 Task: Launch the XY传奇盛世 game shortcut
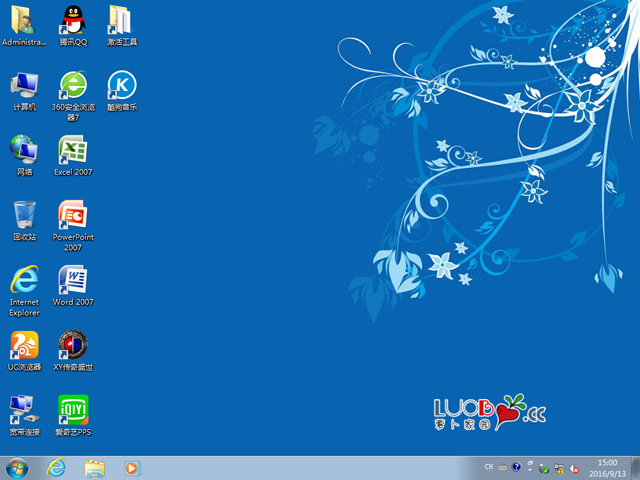point(73,351)
